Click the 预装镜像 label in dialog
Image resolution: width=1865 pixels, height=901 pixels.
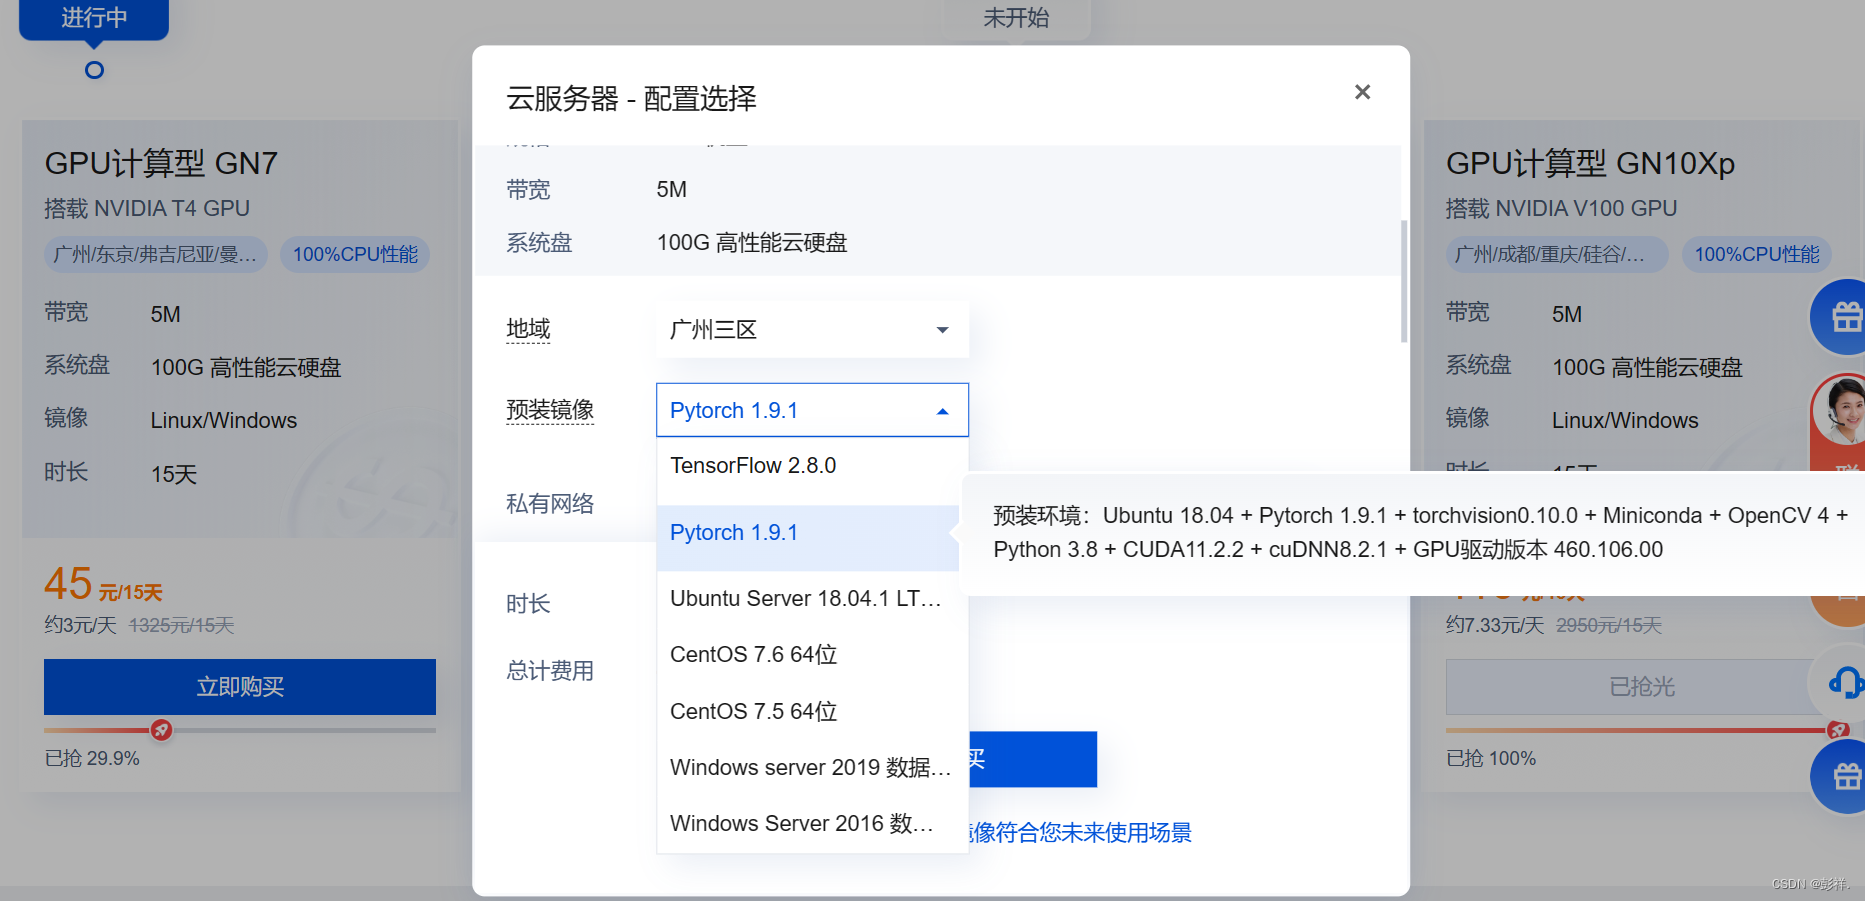click(550, 410)
